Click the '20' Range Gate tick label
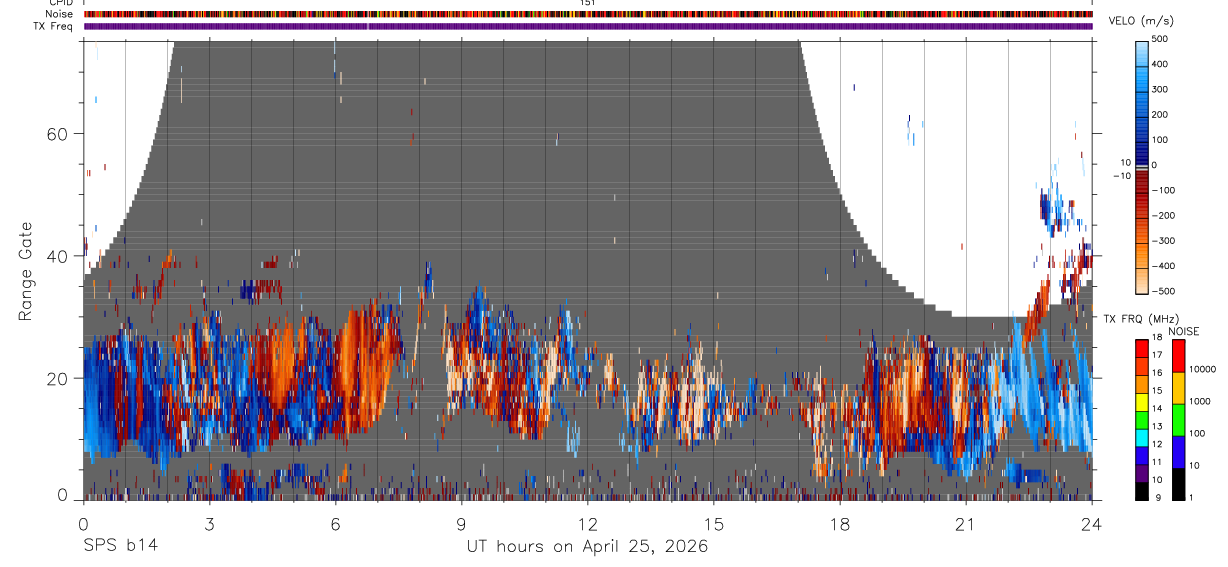The width and height of the screenshot is (1228, 567). pos(57,378)
